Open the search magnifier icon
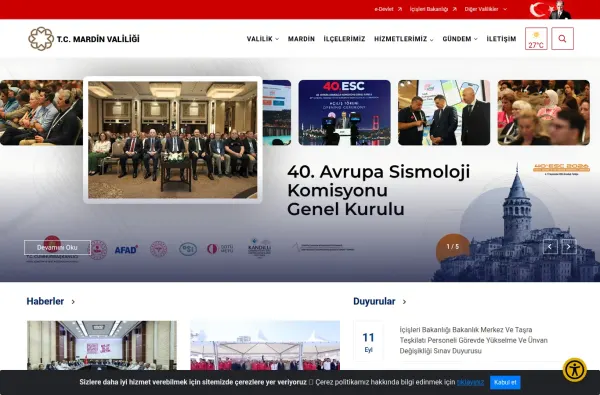Viewport: 600px width, 395px height. (x=562, y=39)
